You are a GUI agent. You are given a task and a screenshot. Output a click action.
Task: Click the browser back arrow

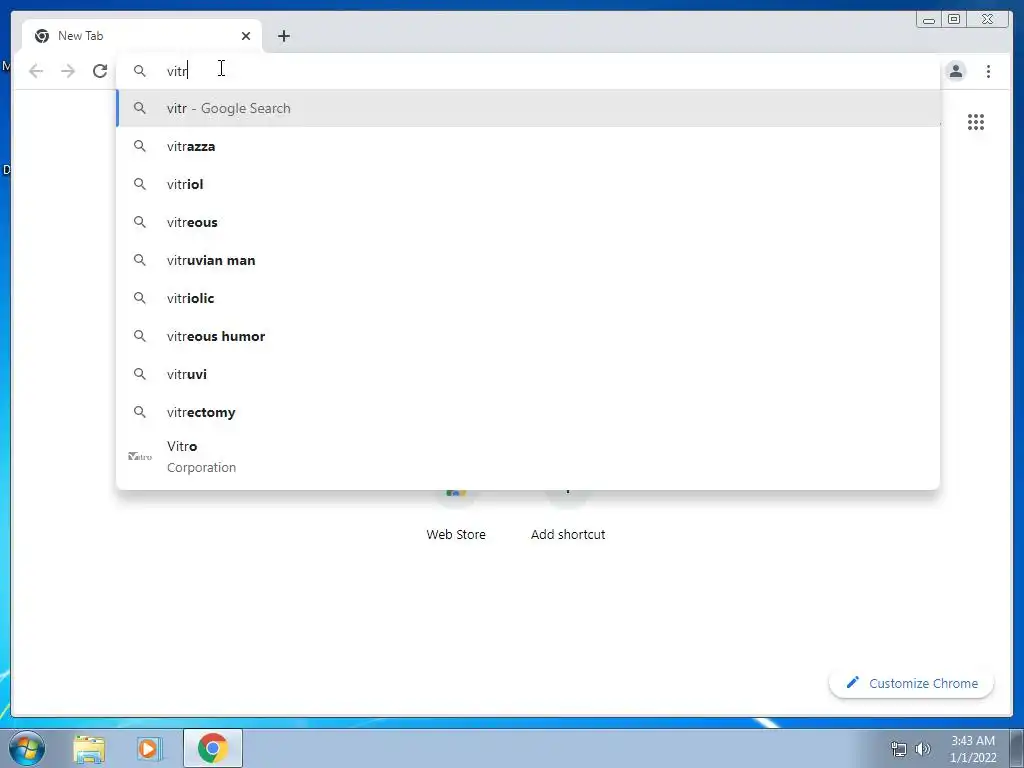[36, 71]
